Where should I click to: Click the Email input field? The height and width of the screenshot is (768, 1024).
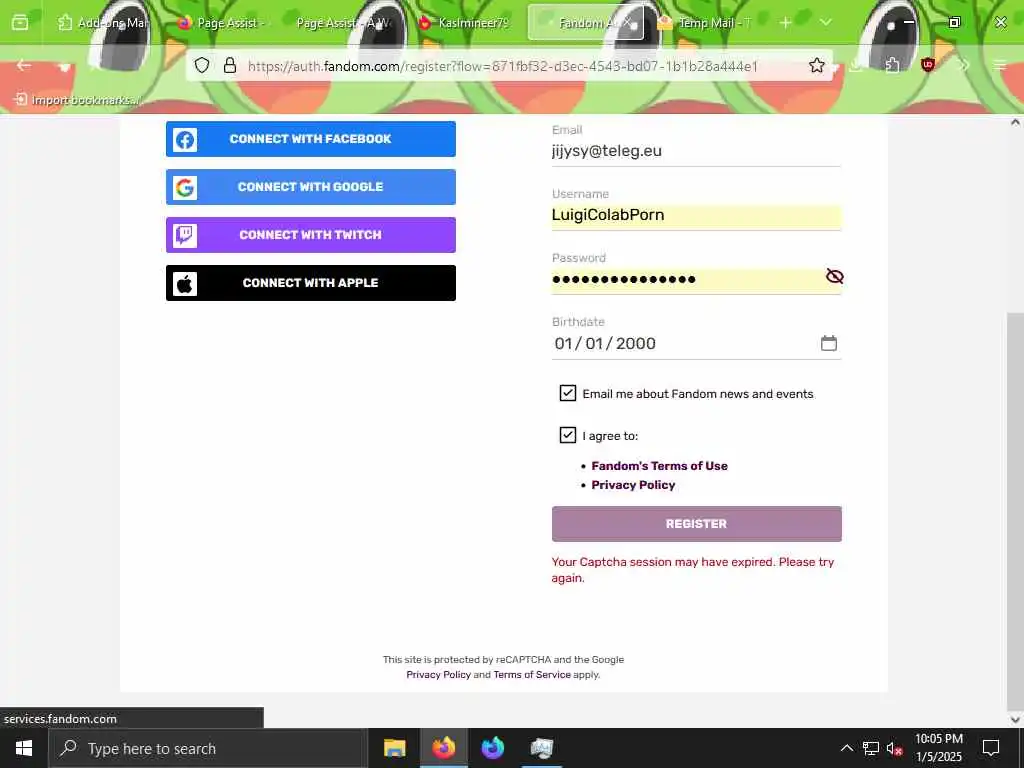[696, 151]
